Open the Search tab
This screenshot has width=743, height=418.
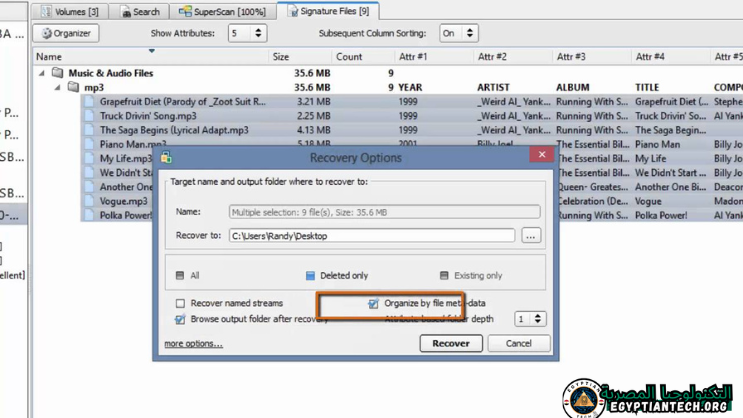(x=141, y=11)
